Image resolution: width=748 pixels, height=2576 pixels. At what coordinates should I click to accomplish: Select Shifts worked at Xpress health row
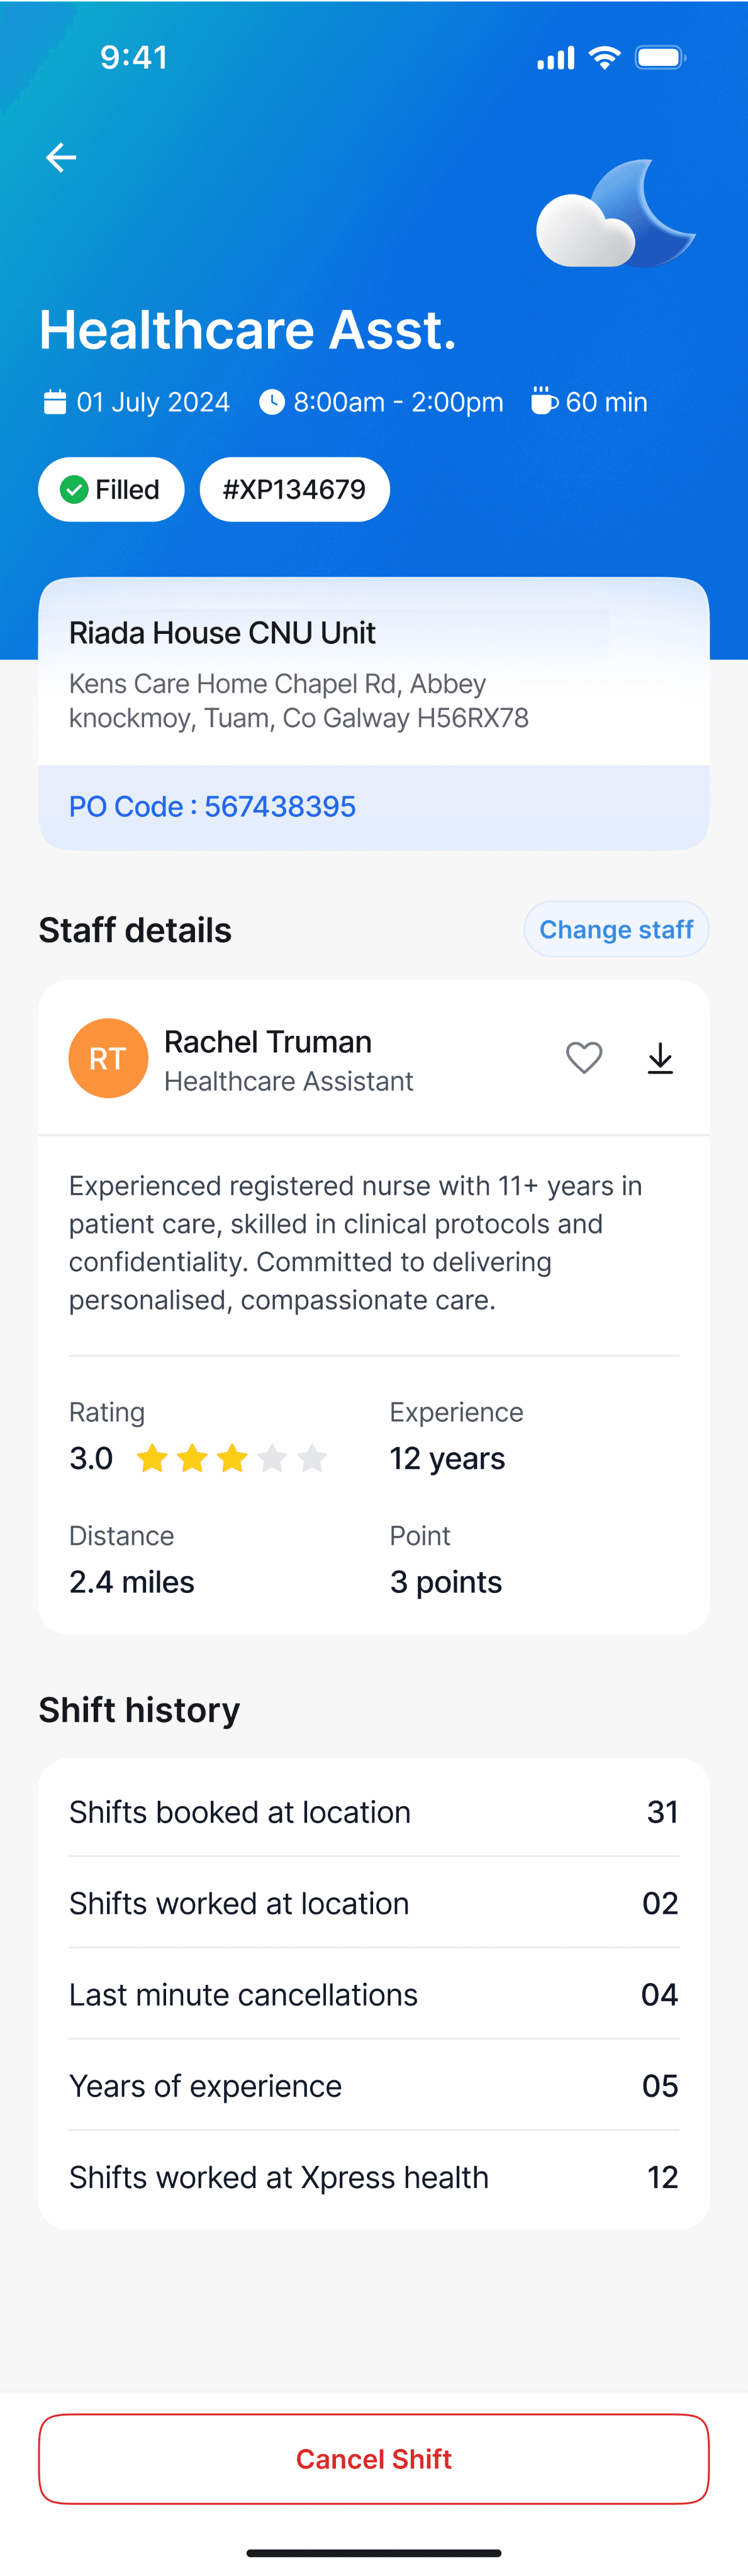click(374, 2177)
